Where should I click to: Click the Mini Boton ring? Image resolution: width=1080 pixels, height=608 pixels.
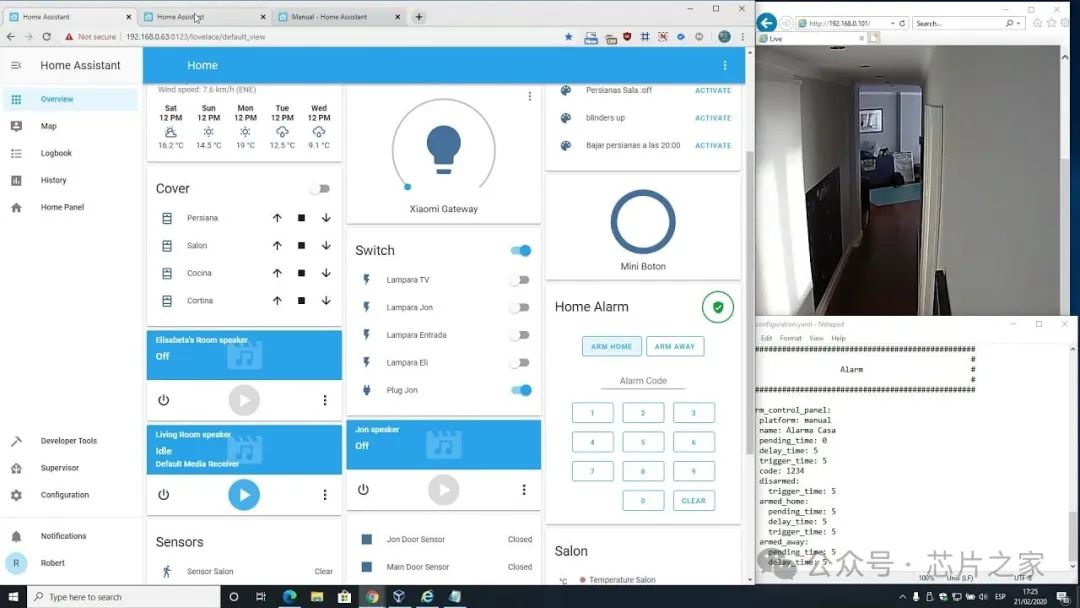pyautogui.click(x=643, y=222)
